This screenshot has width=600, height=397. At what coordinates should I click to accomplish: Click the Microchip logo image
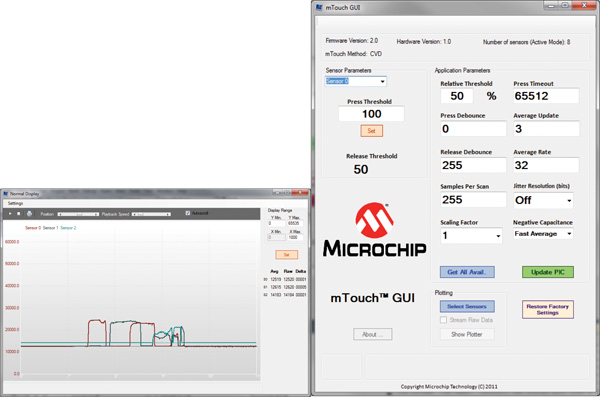[x=374, y=230]
